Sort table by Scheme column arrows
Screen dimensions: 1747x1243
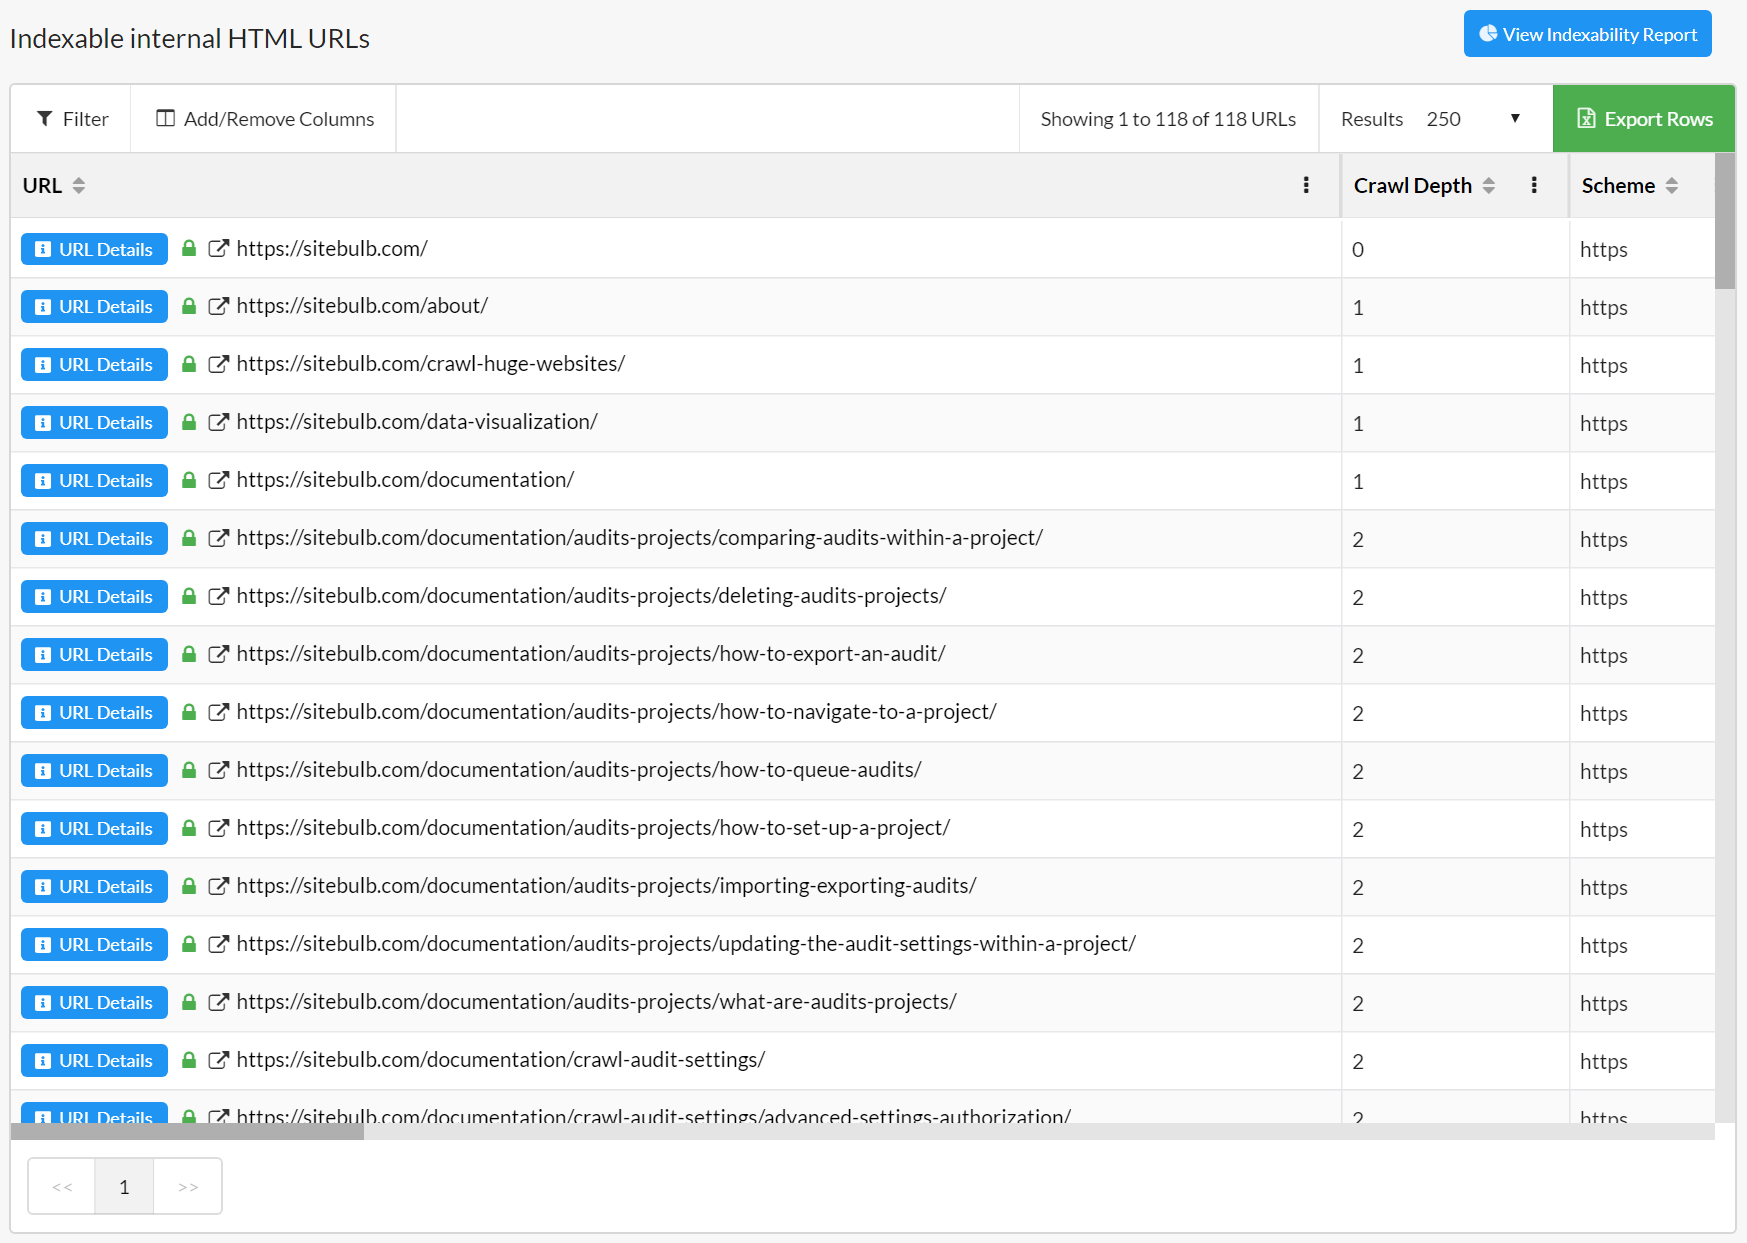pyautogui.click(x=1672, y=186)
